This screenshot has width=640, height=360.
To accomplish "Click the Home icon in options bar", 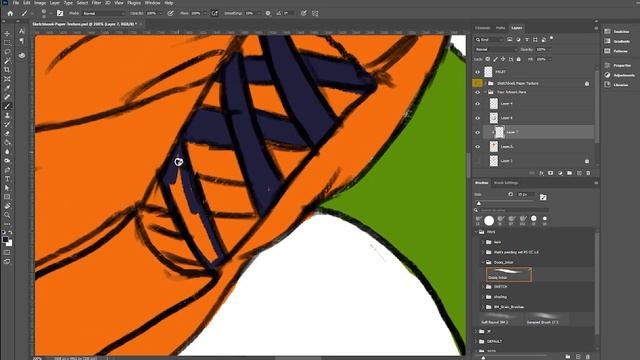I will tap(10, 13).
